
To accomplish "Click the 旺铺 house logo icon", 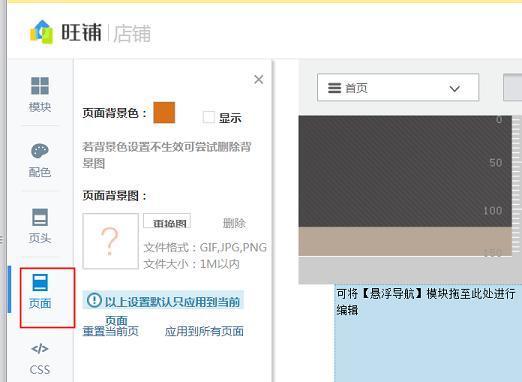I will [42, 32].
